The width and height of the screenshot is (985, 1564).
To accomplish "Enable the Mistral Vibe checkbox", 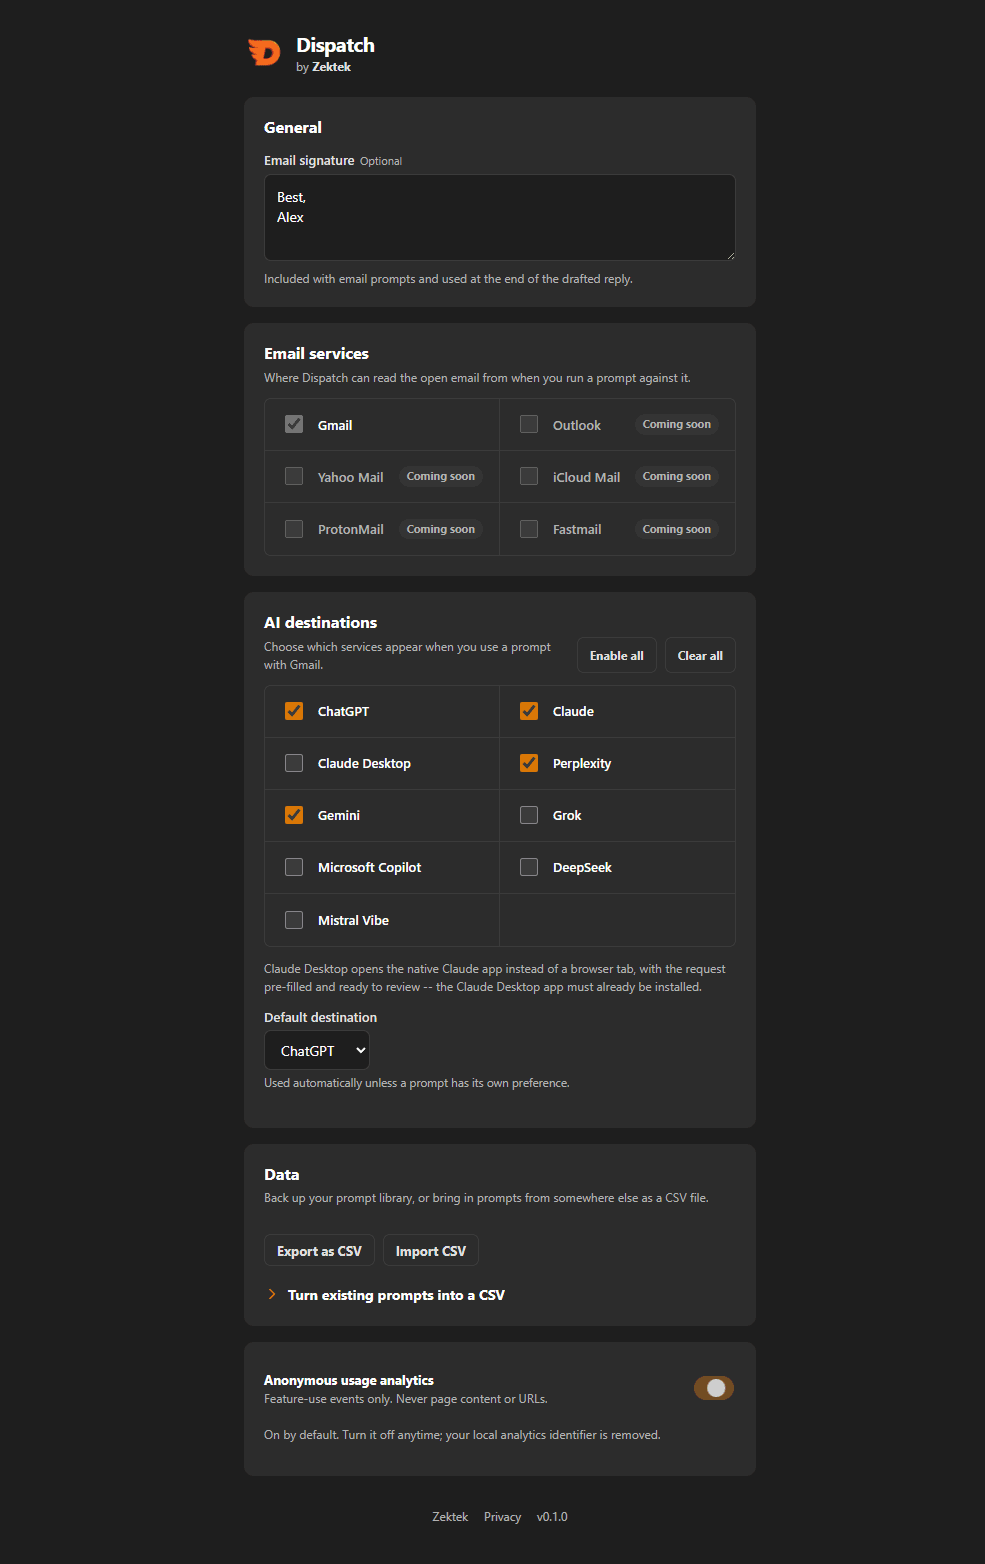I will click(x=294, y=920).
